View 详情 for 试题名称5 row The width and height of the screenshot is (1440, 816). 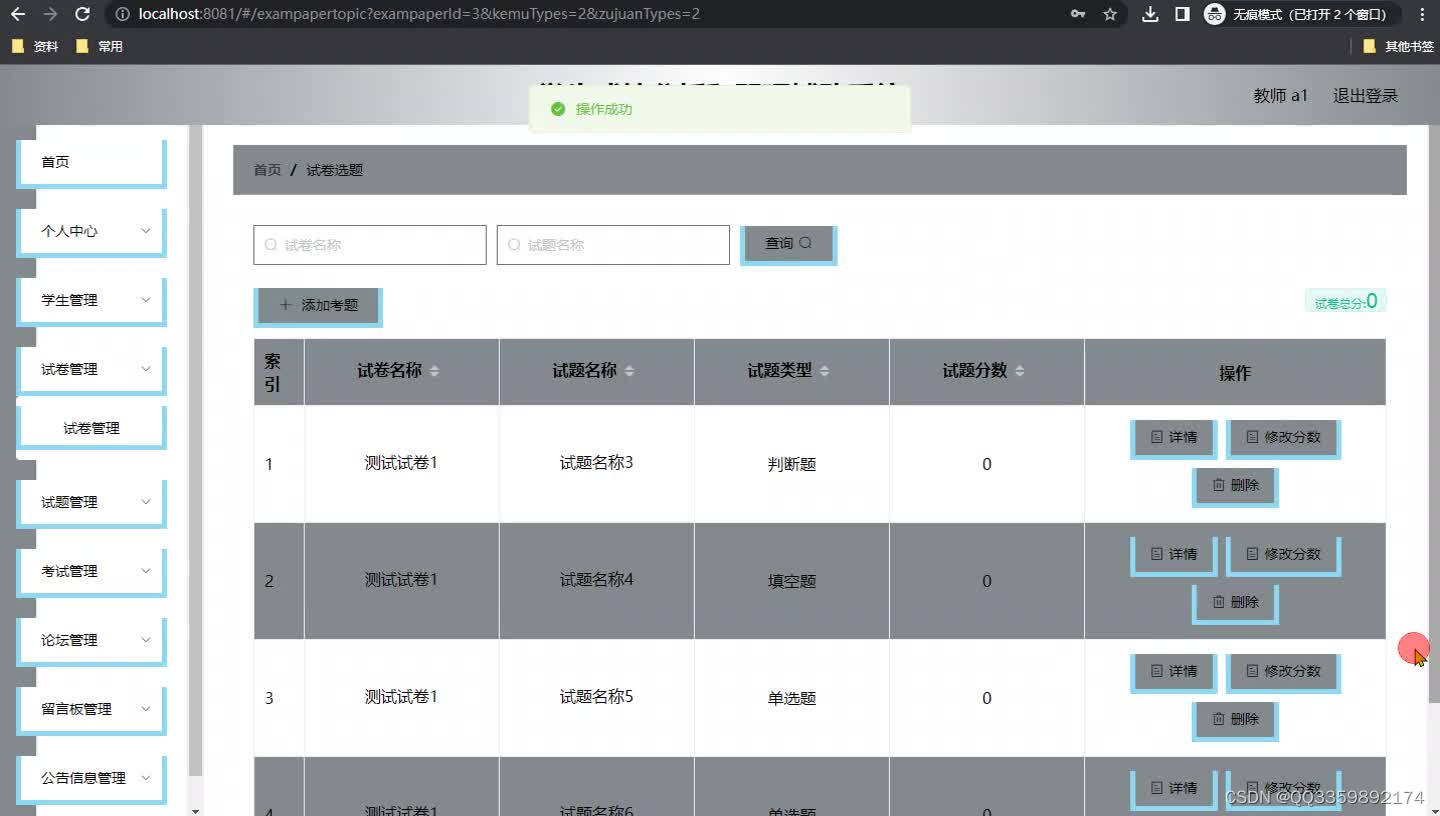click(1174, 672)
